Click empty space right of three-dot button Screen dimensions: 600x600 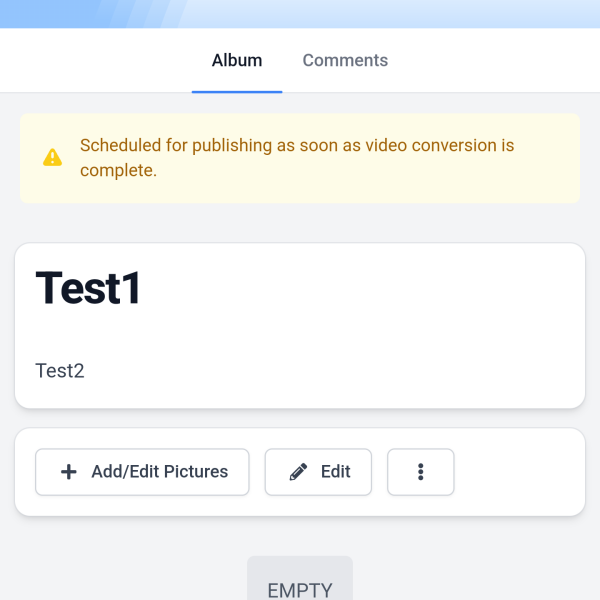pos(520,472)
